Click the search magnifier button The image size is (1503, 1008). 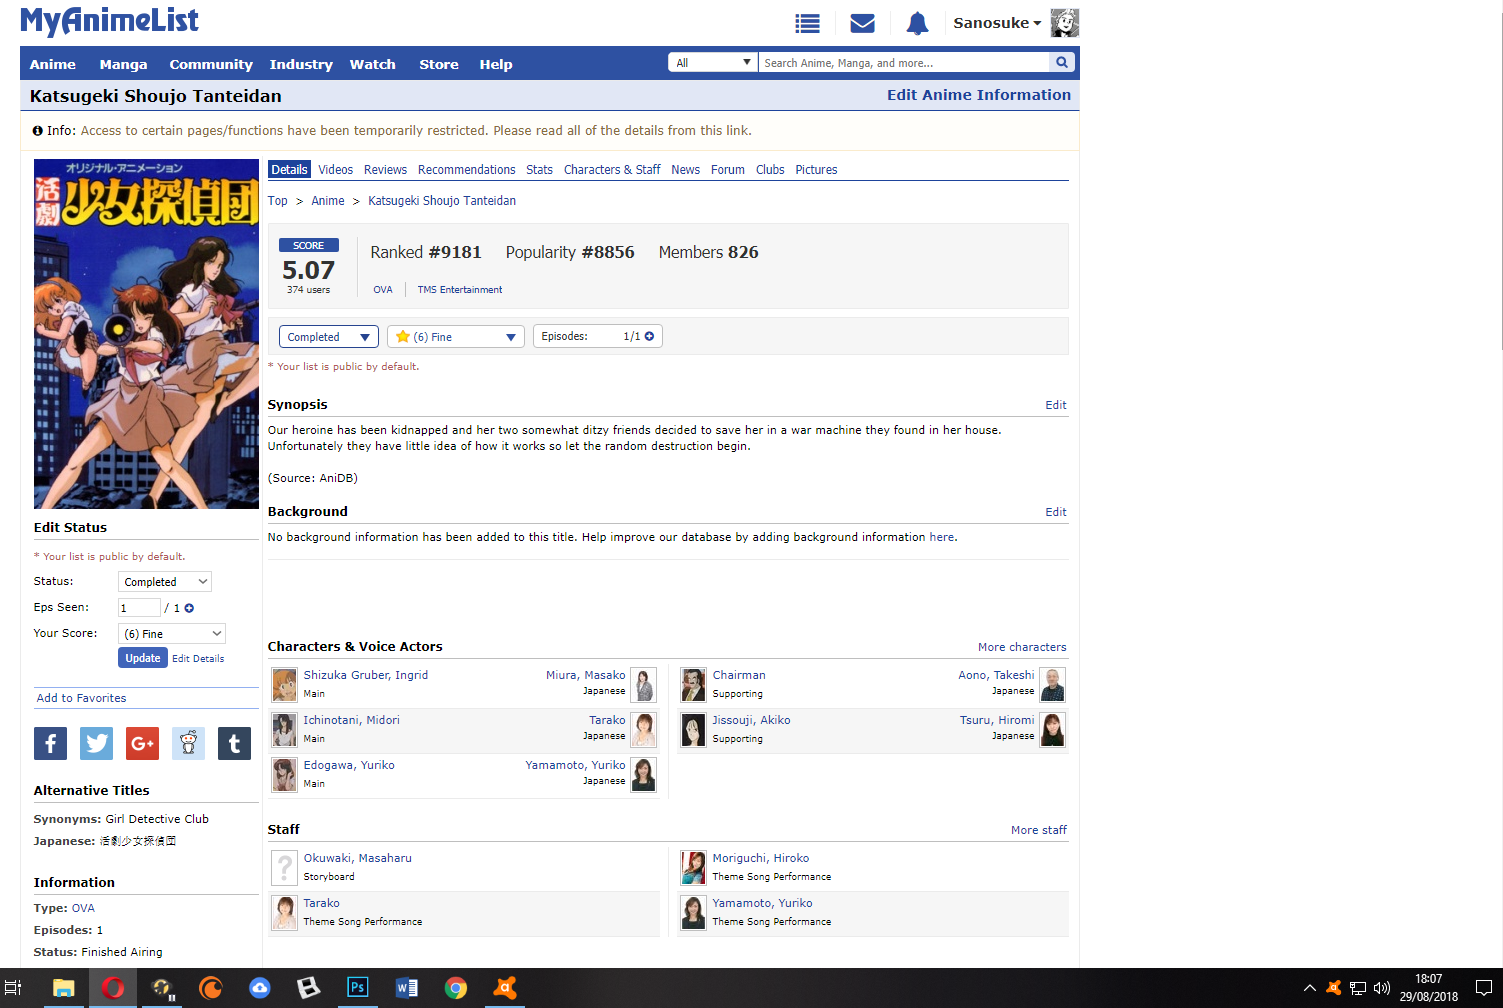pos(1062,62)
